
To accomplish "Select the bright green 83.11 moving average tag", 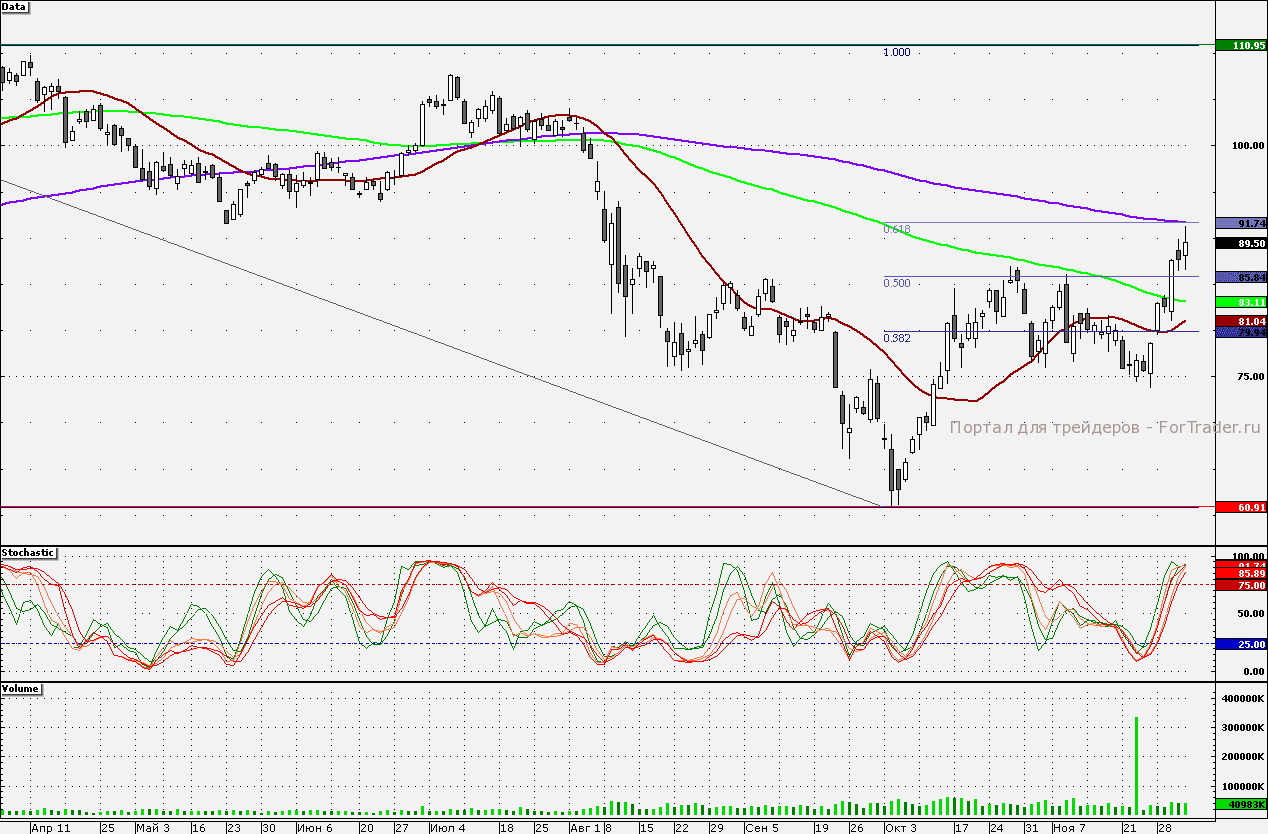I will coord(1240,301).
